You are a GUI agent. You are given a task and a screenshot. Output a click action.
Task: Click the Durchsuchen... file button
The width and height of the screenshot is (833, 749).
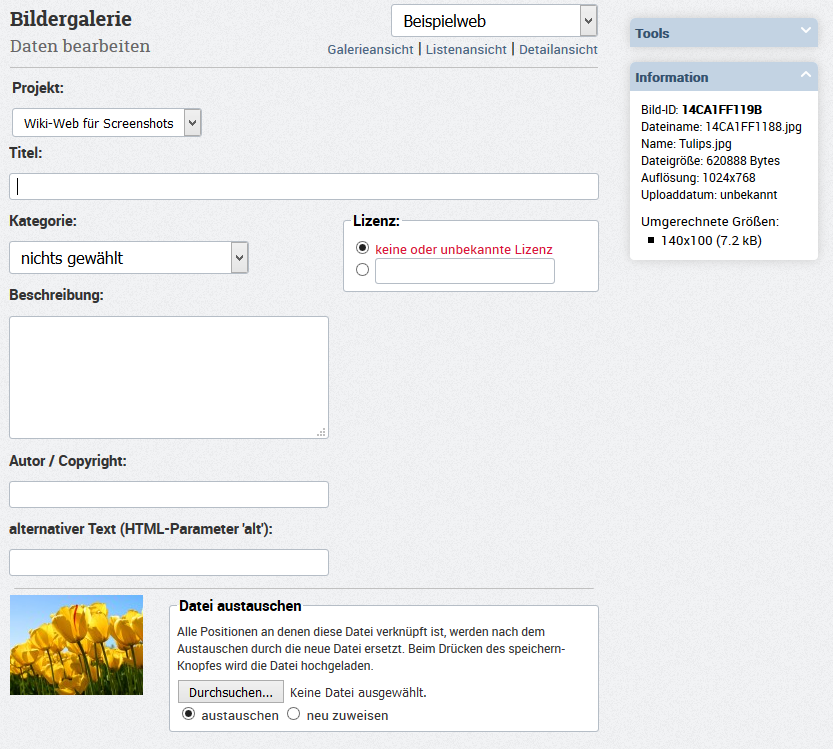(231, 692)
